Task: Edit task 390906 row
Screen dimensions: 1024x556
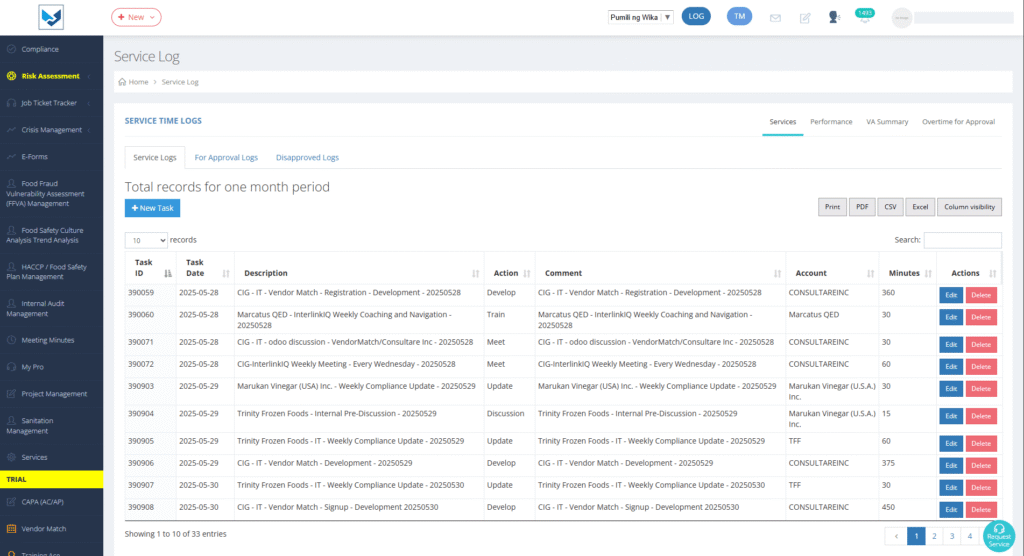Action: point(951,466)
